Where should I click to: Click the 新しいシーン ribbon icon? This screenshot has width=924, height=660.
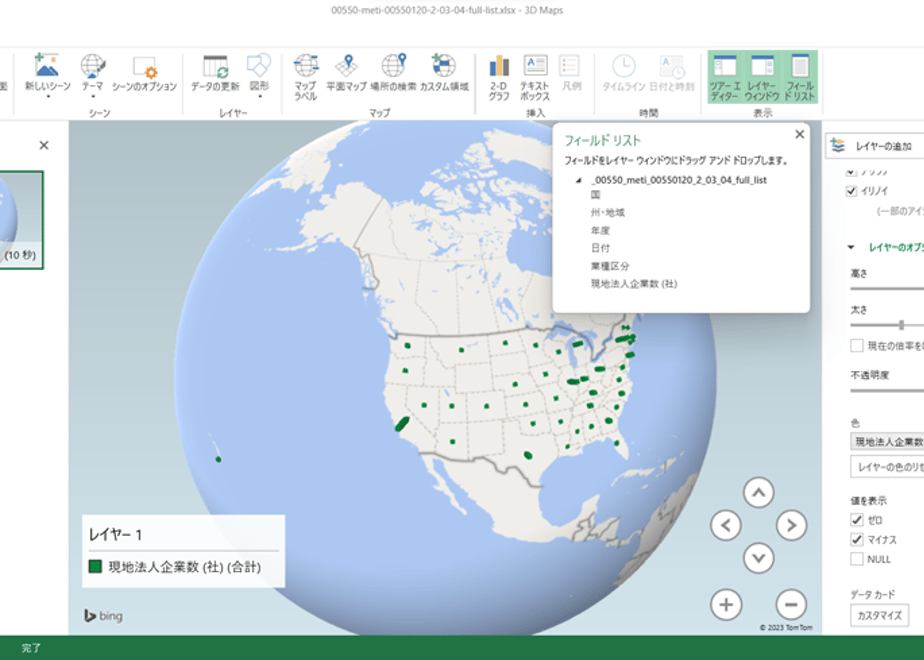click(47, 65)
